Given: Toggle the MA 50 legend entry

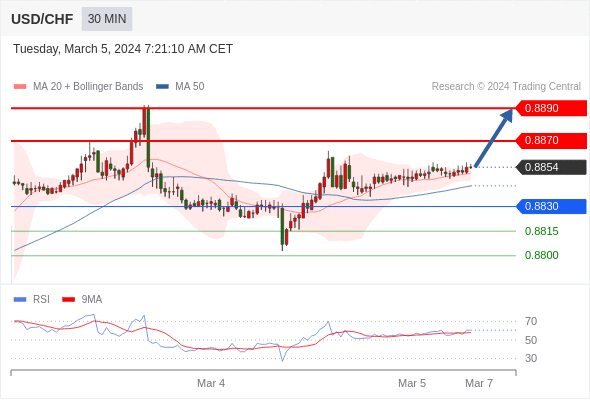Looking at the screenshot, I should pos(180,87).
